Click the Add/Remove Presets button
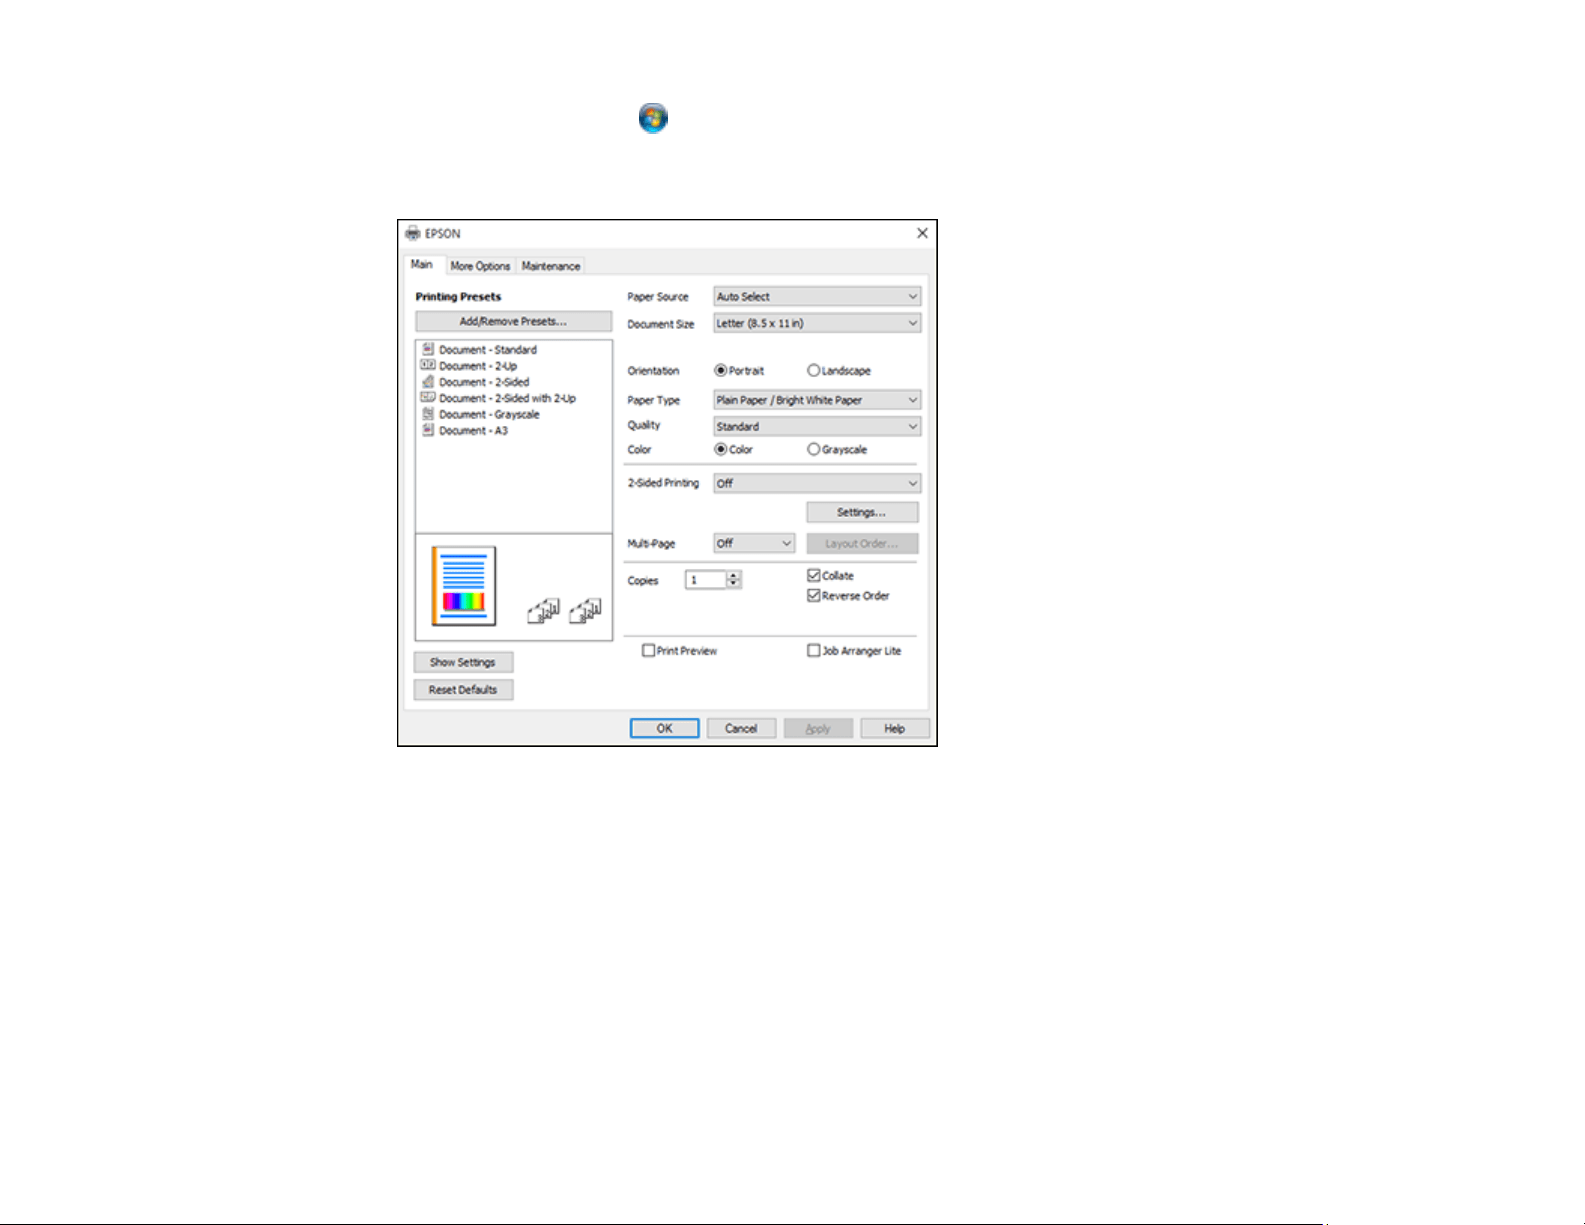The height and width of the screenshot is (1225, 1585). [x=514, y=321]
